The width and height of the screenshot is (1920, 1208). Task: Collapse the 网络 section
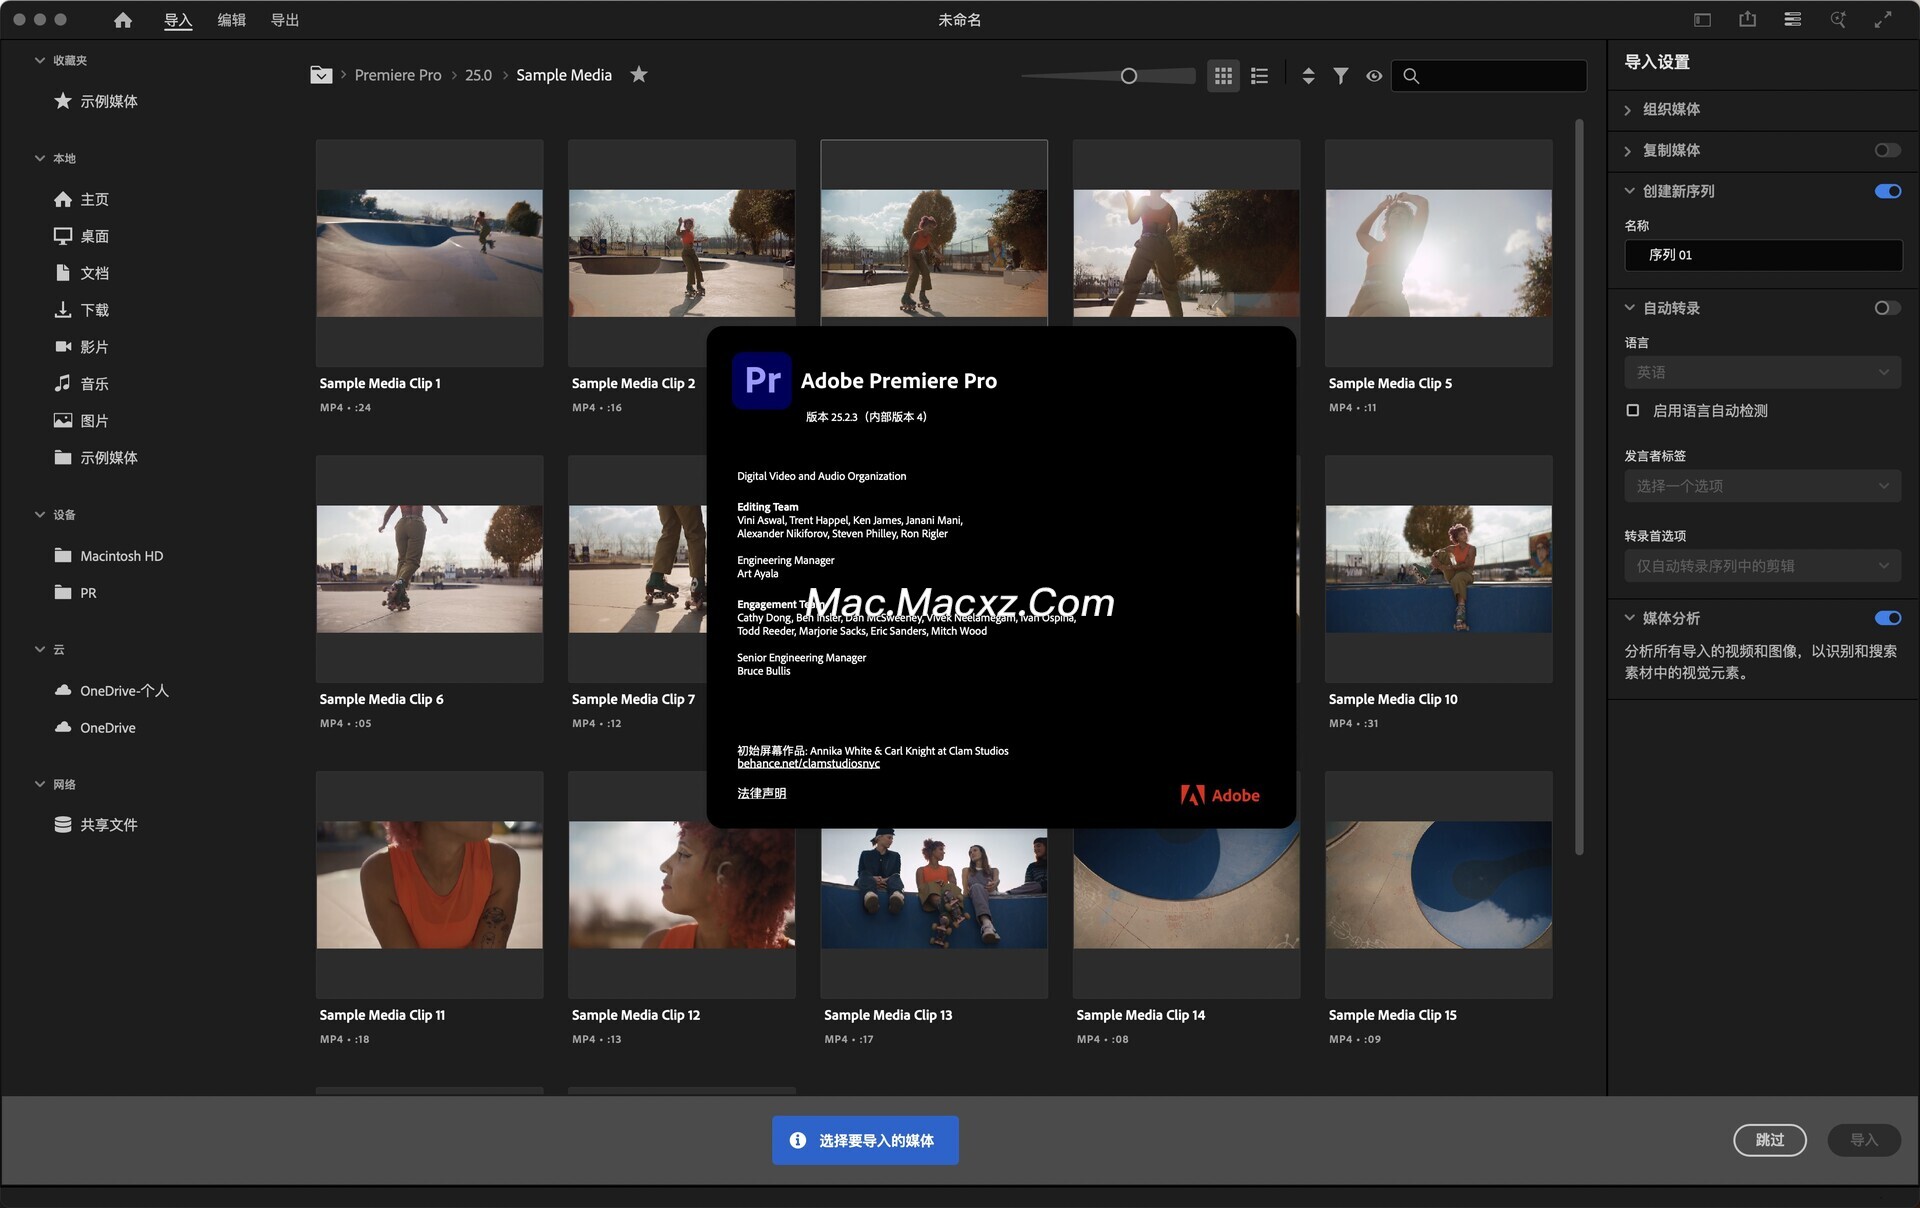coord(40,784)
